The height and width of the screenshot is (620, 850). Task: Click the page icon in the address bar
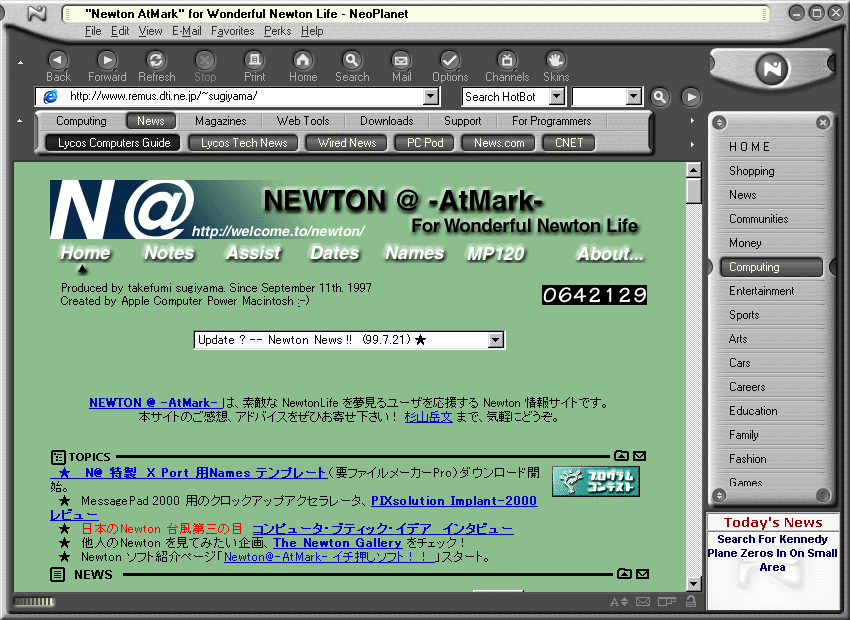pos(50,96)
